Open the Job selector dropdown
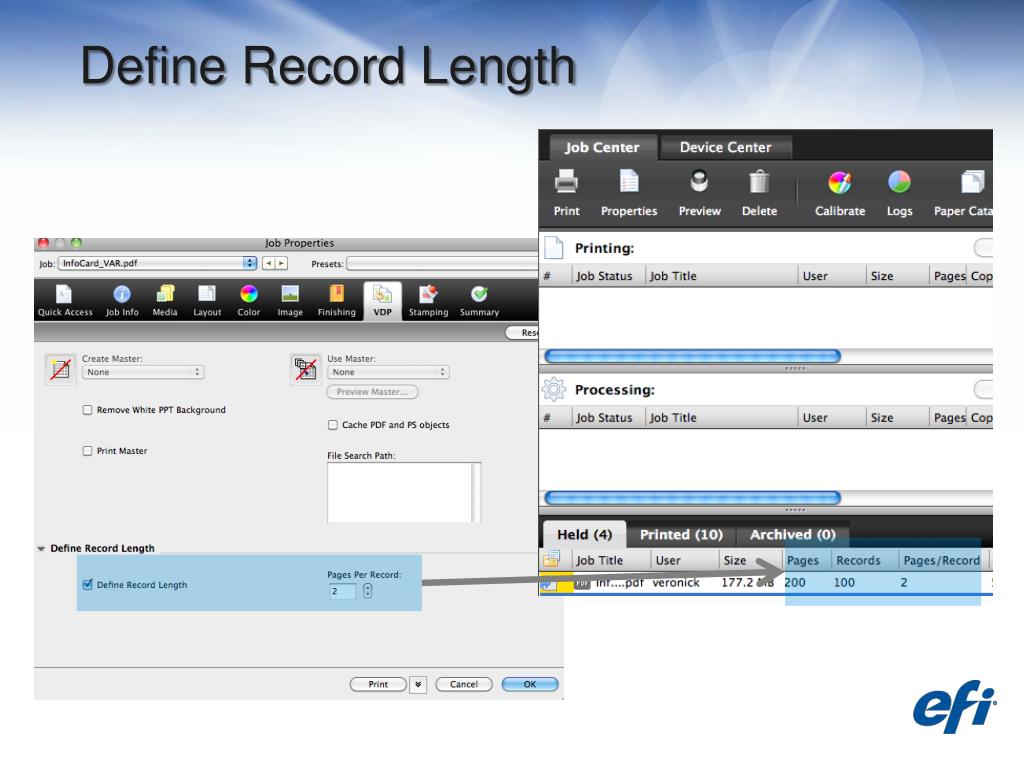Image resolution: width=1024 pixels, height=768 pixels. [x=157, y=263]
